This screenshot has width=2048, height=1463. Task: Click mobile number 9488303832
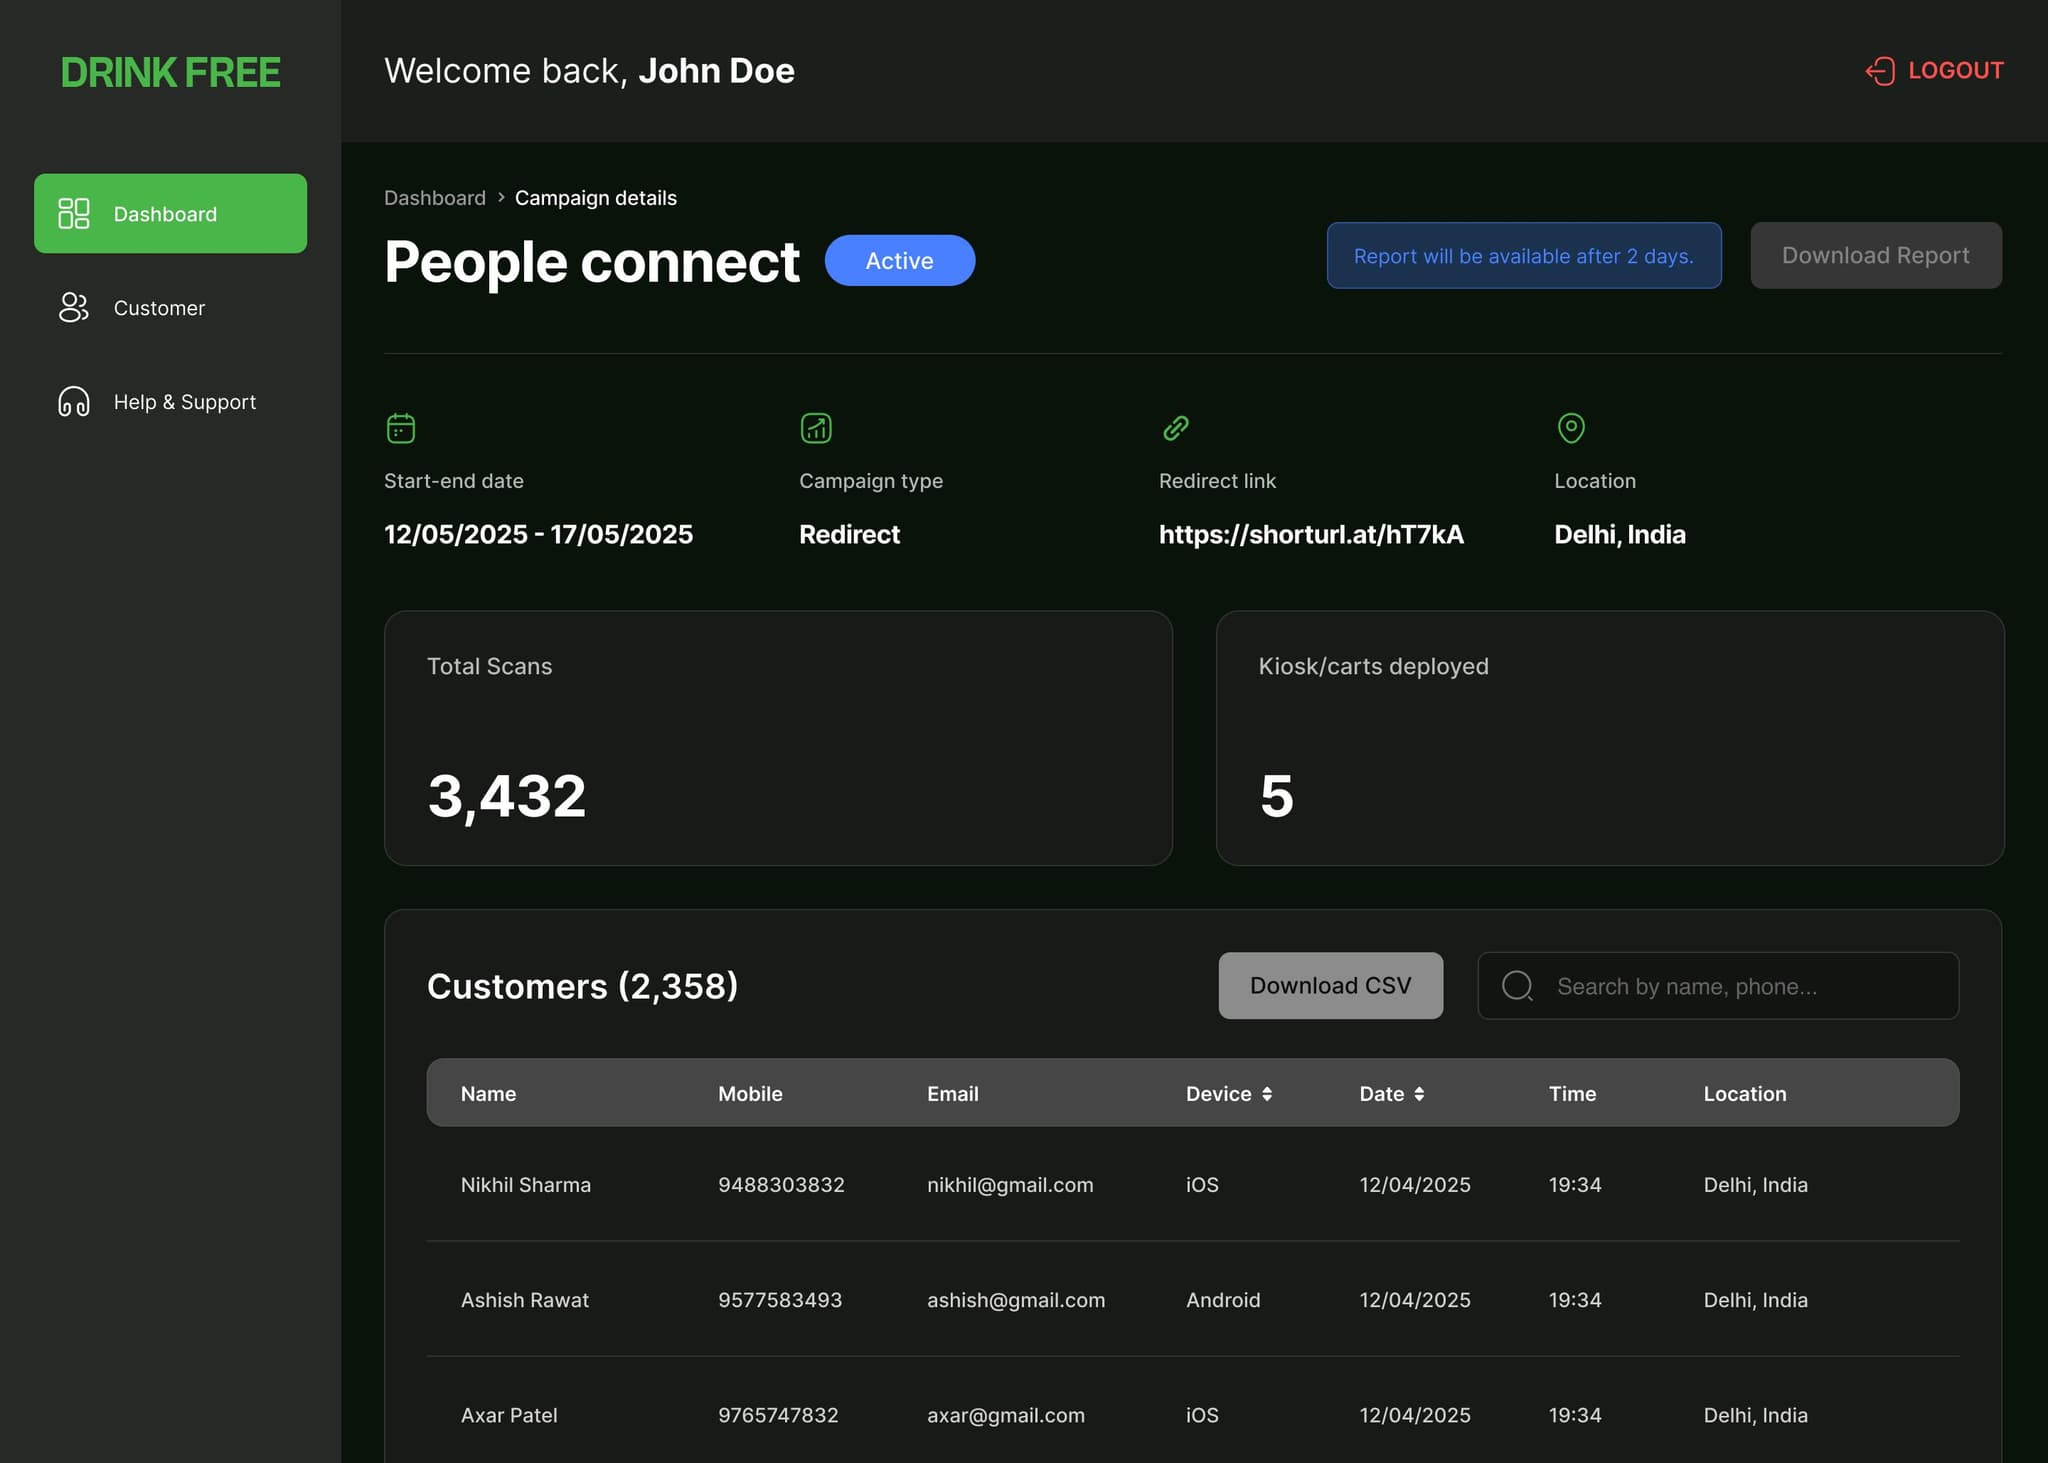[781, 1185]
